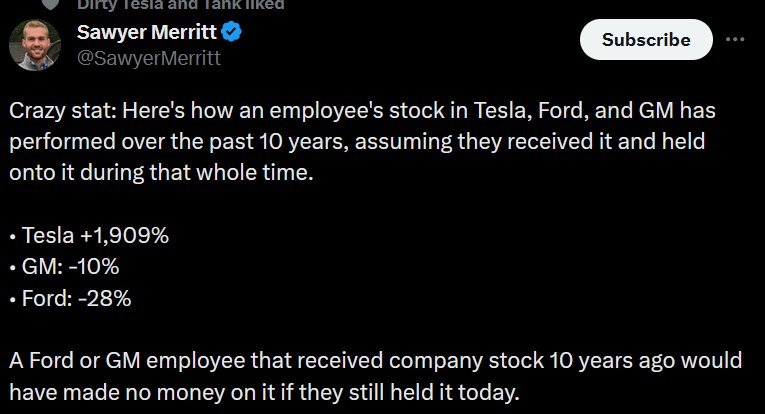Click the sentence starting "A Ford or GM employee"
The image size is (765, 414).
coord(375,361)
